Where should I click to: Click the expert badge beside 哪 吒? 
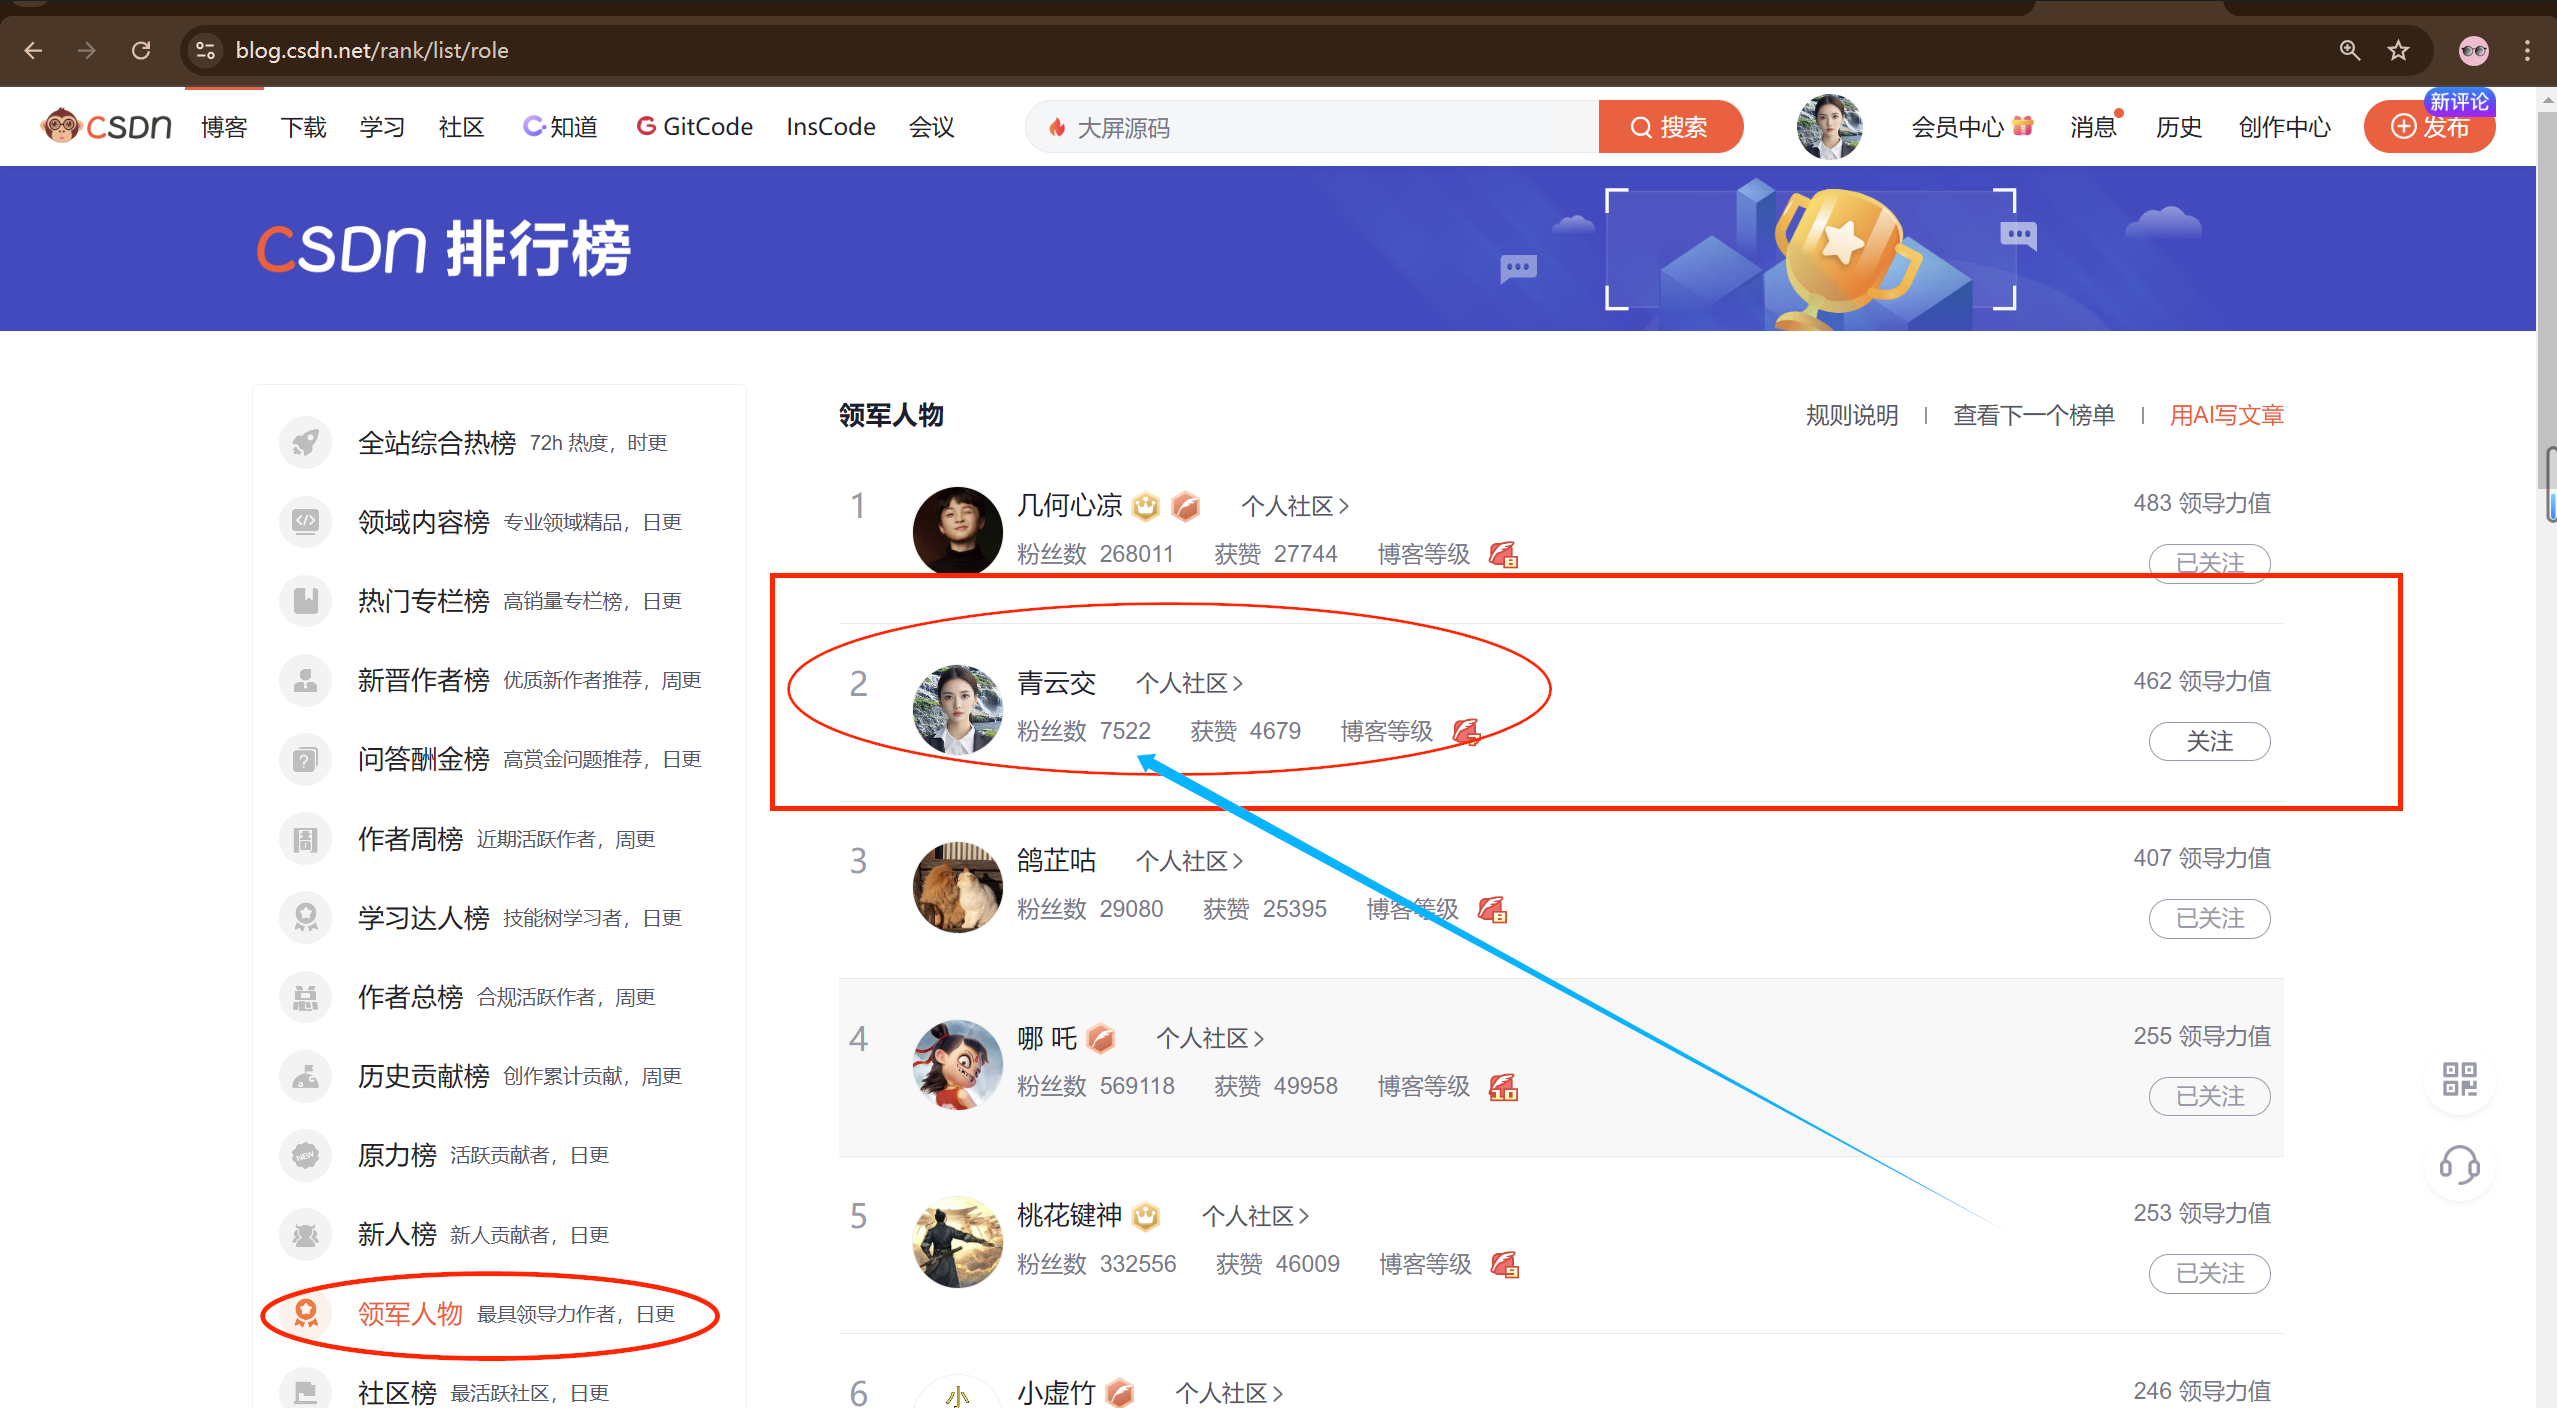pos(1100,1039)
